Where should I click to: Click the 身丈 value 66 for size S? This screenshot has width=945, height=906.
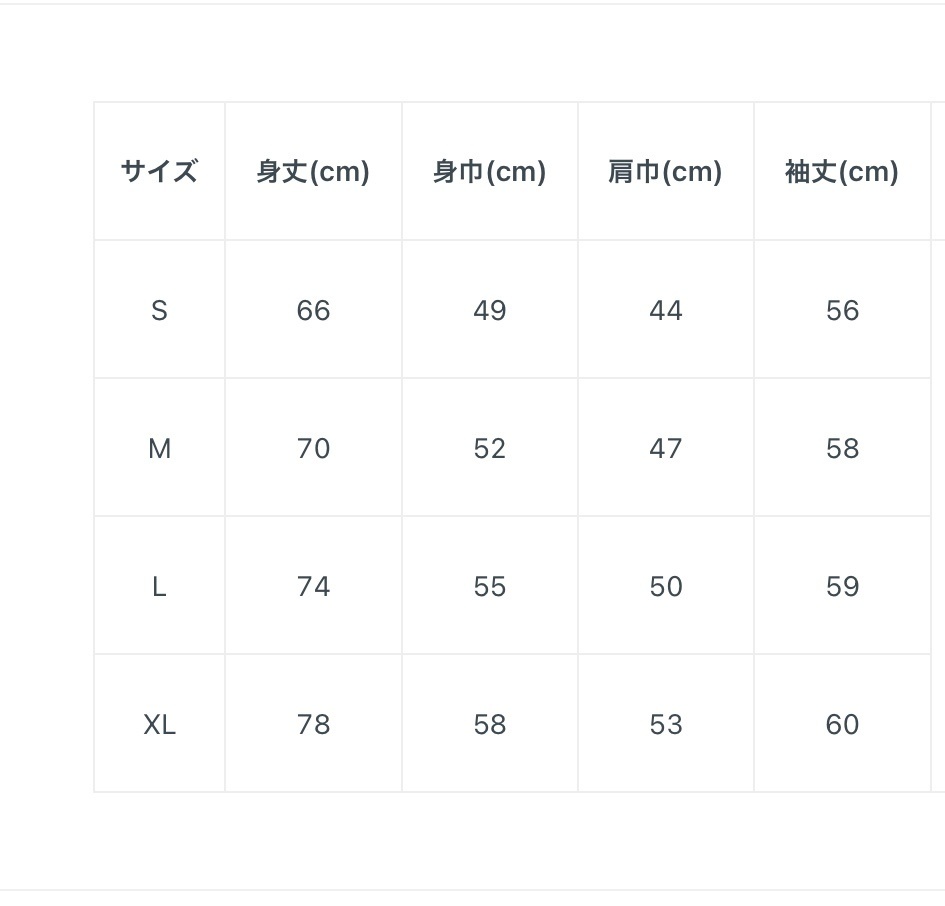(313, 310)
